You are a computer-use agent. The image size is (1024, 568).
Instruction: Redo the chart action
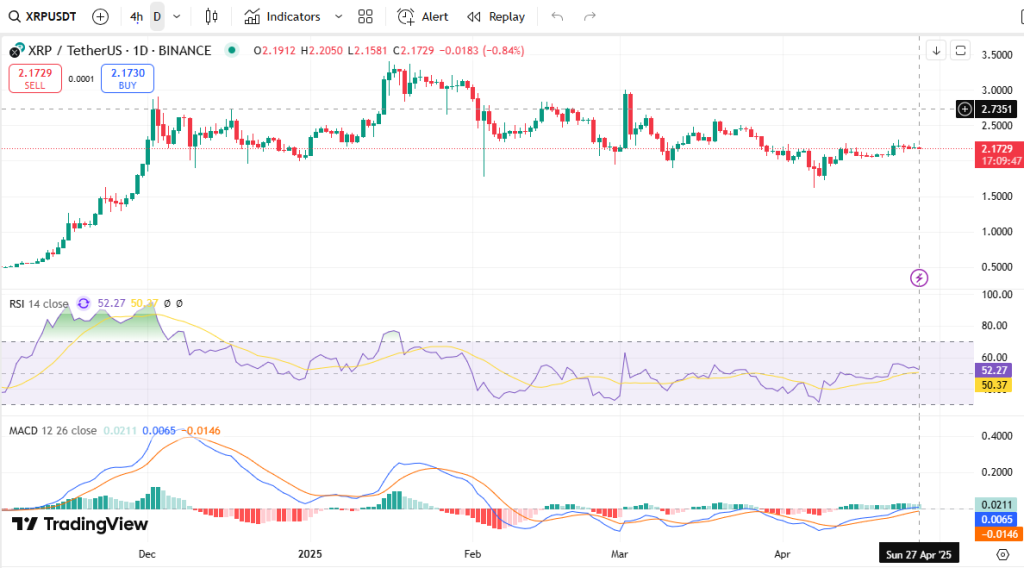click(x=590, y=16)
